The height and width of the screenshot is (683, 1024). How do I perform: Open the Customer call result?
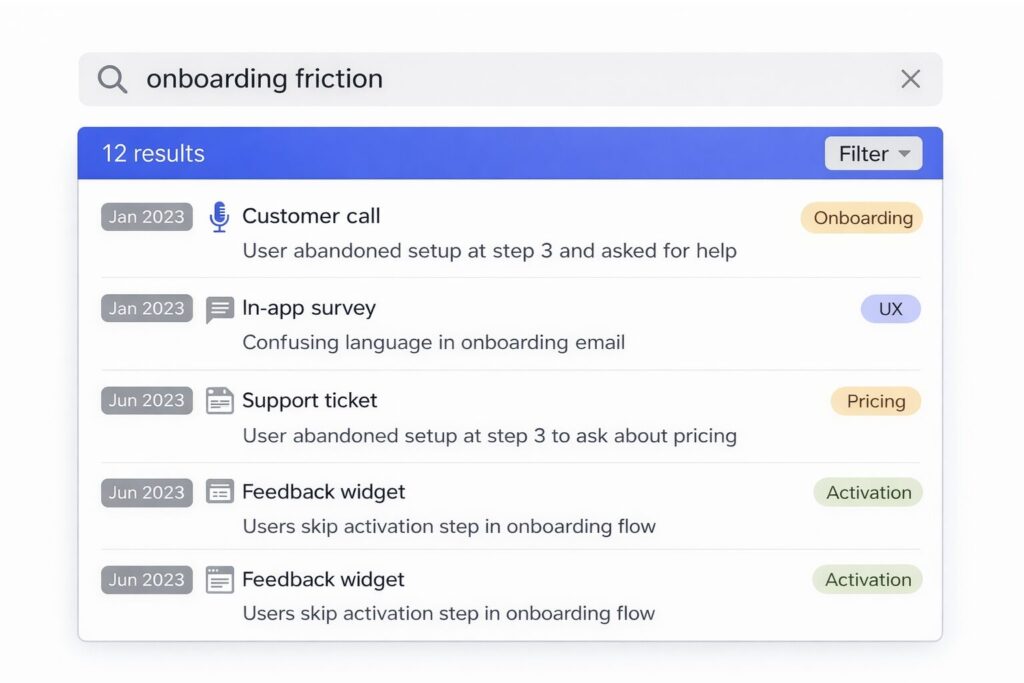pyautogui.click(x=311, y=216)
